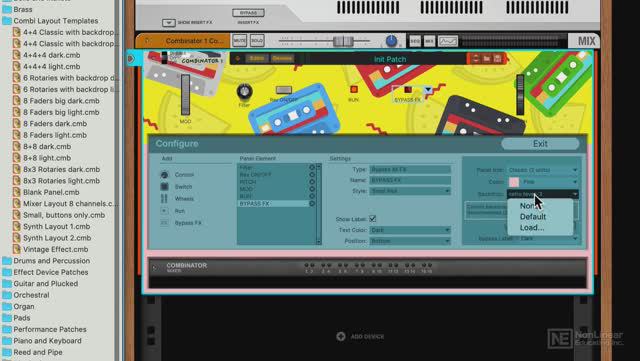Click the Blank Panel.cmb file icon
The image size is (640, 361).
tap(16, 192)
